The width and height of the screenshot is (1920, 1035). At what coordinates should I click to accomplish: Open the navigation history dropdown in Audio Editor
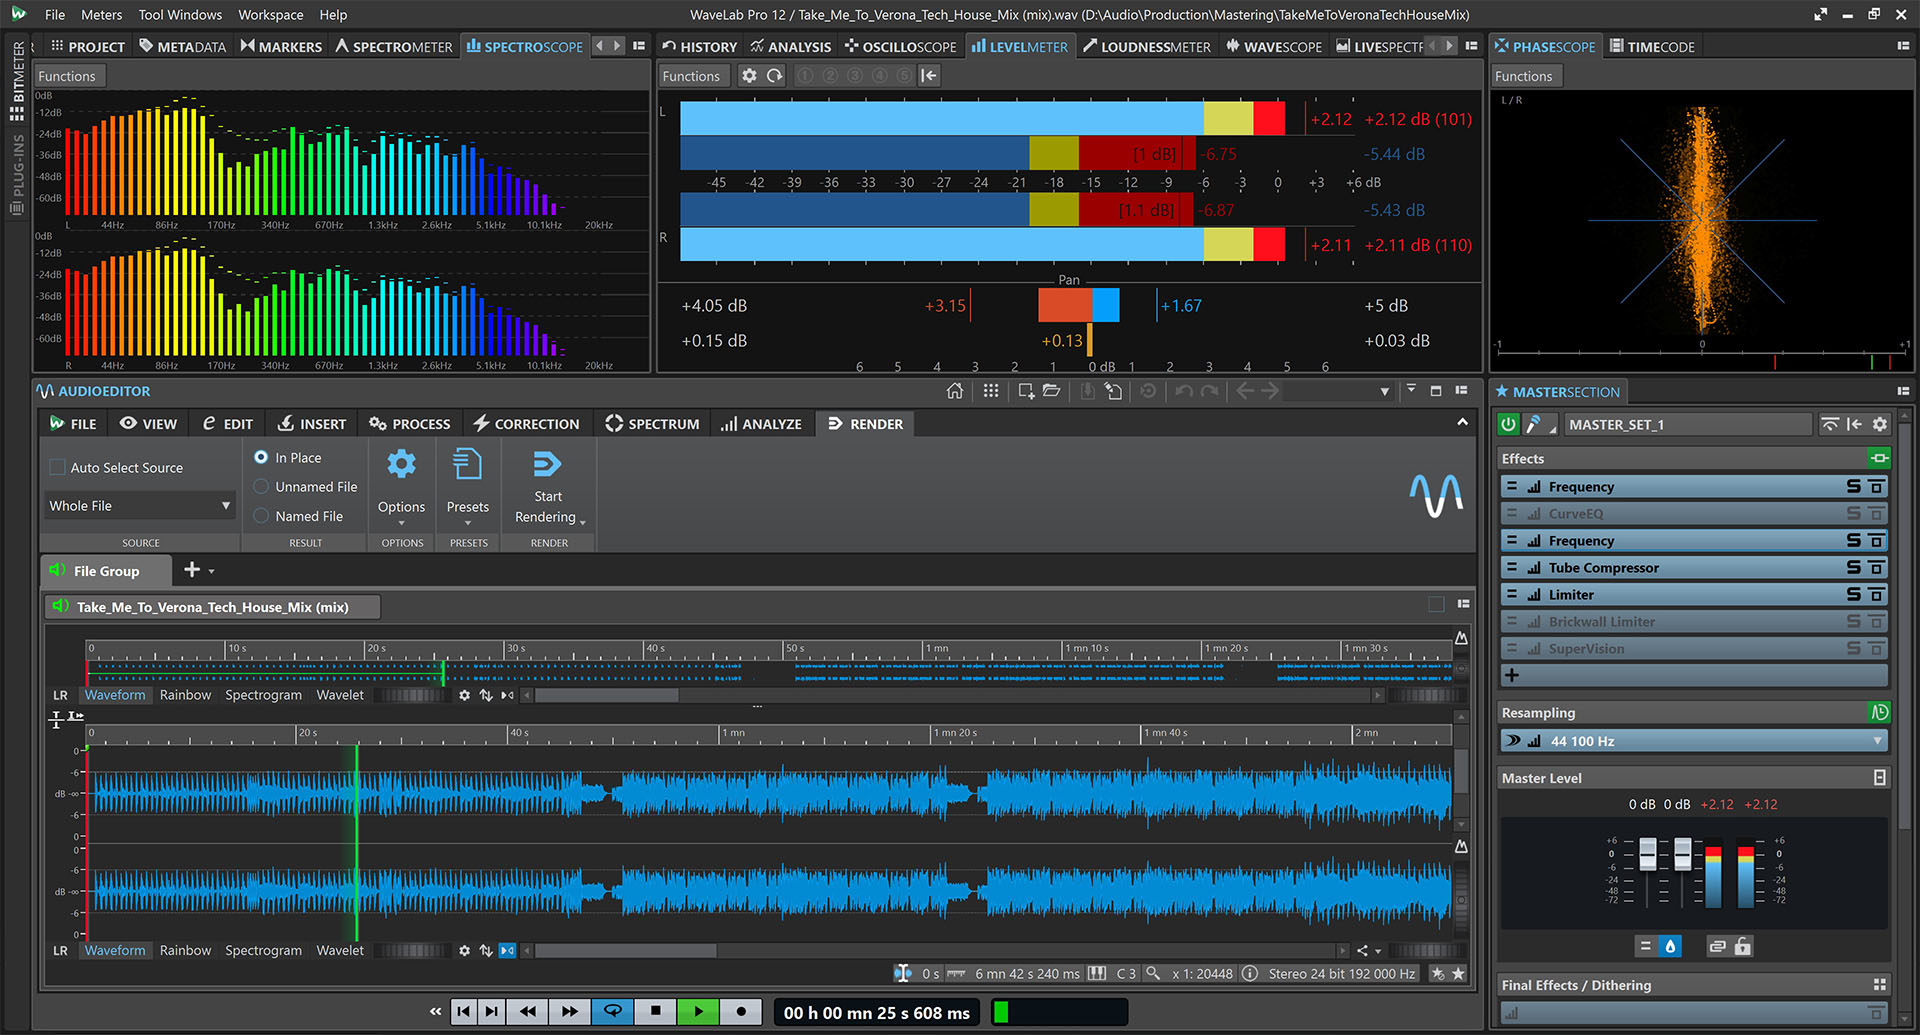pyautogui.click(x=1385, y=392)
